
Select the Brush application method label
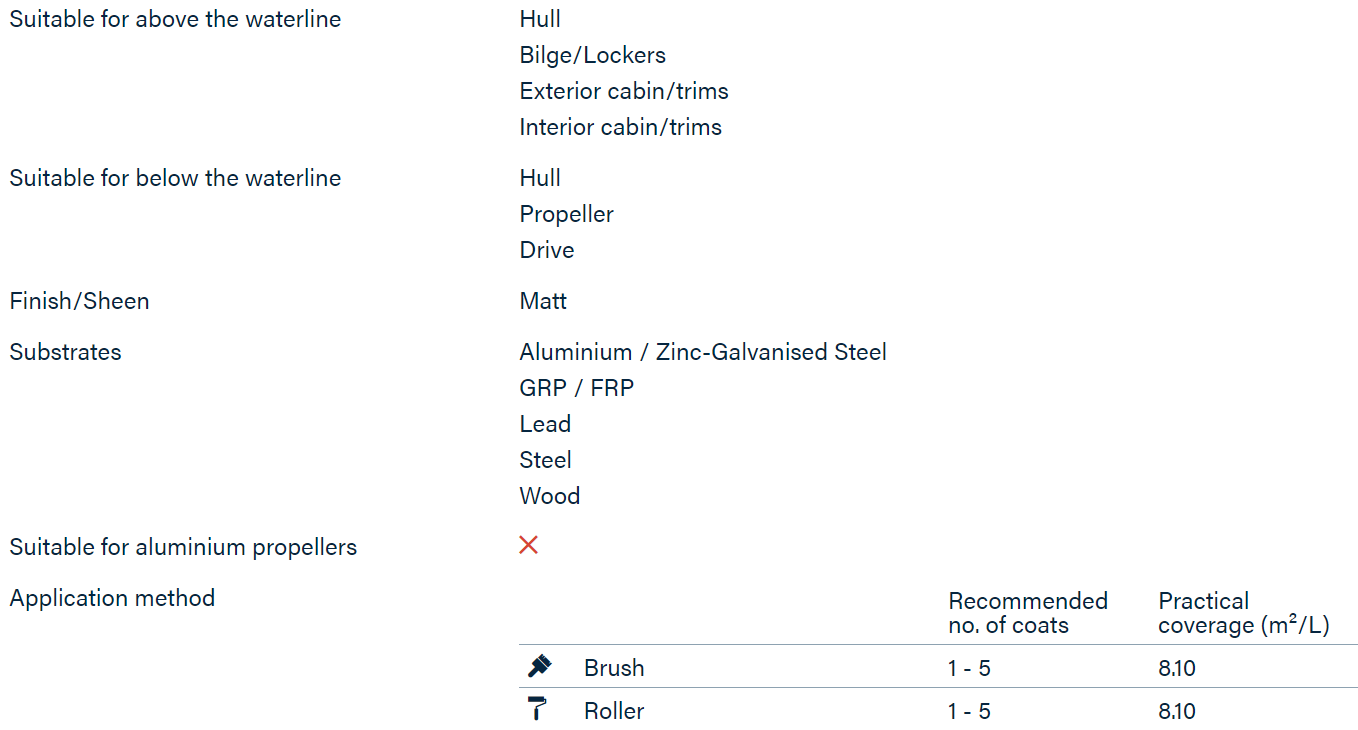tap(614, 668)
